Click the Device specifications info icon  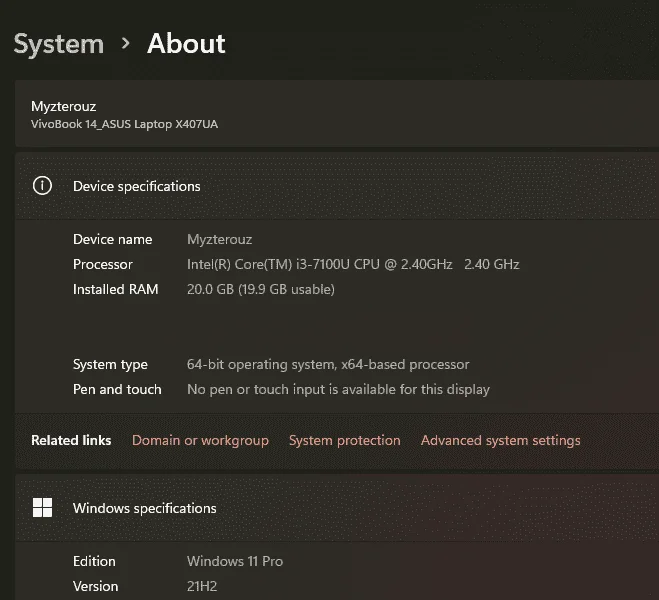(42, 185)
